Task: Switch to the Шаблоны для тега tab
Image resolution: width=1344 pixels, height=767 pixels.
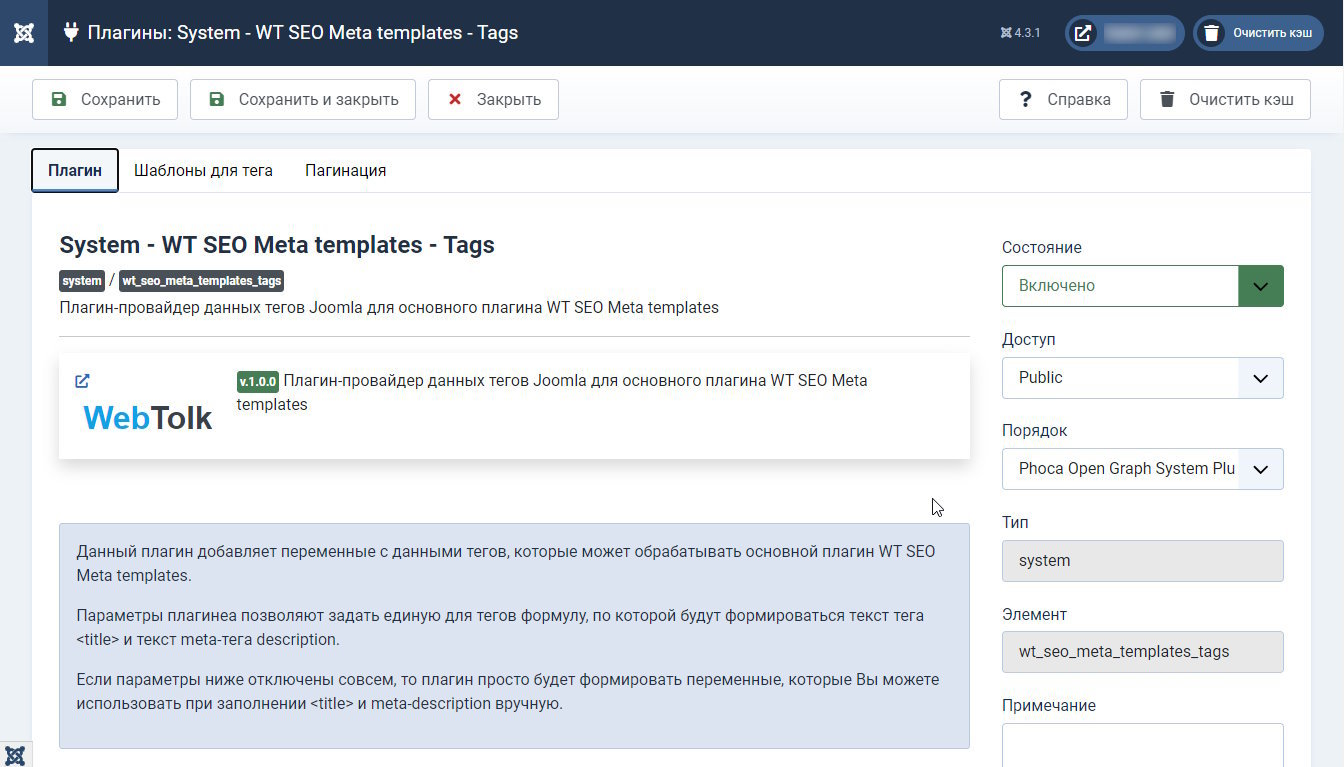Action: point(203,170)
